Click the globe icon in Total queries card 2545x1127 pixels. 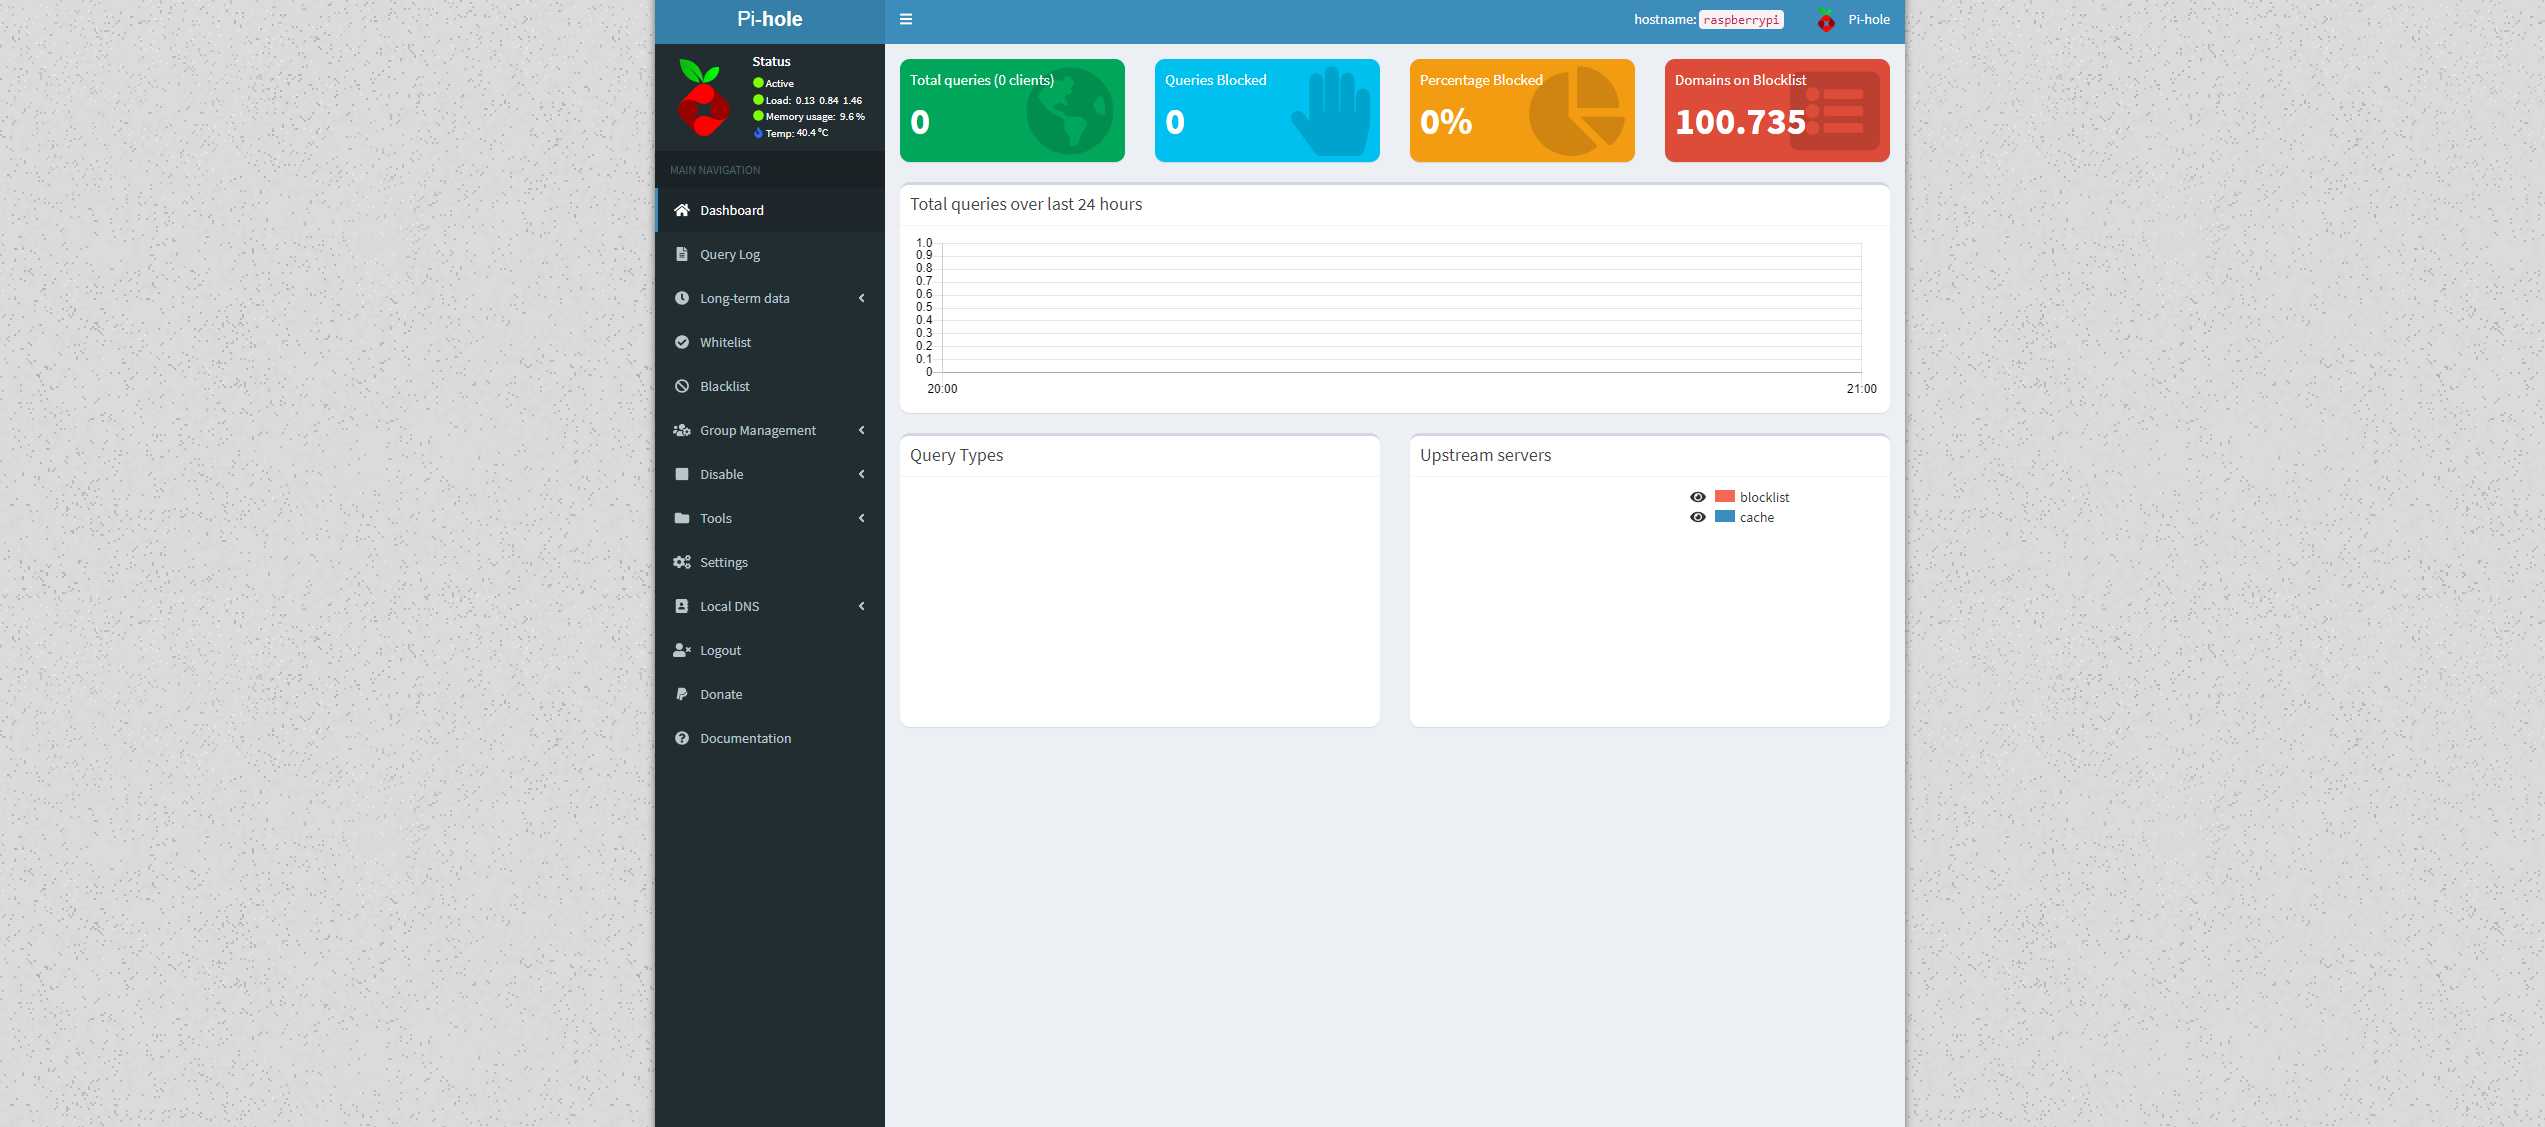(x=1070, y=111)
